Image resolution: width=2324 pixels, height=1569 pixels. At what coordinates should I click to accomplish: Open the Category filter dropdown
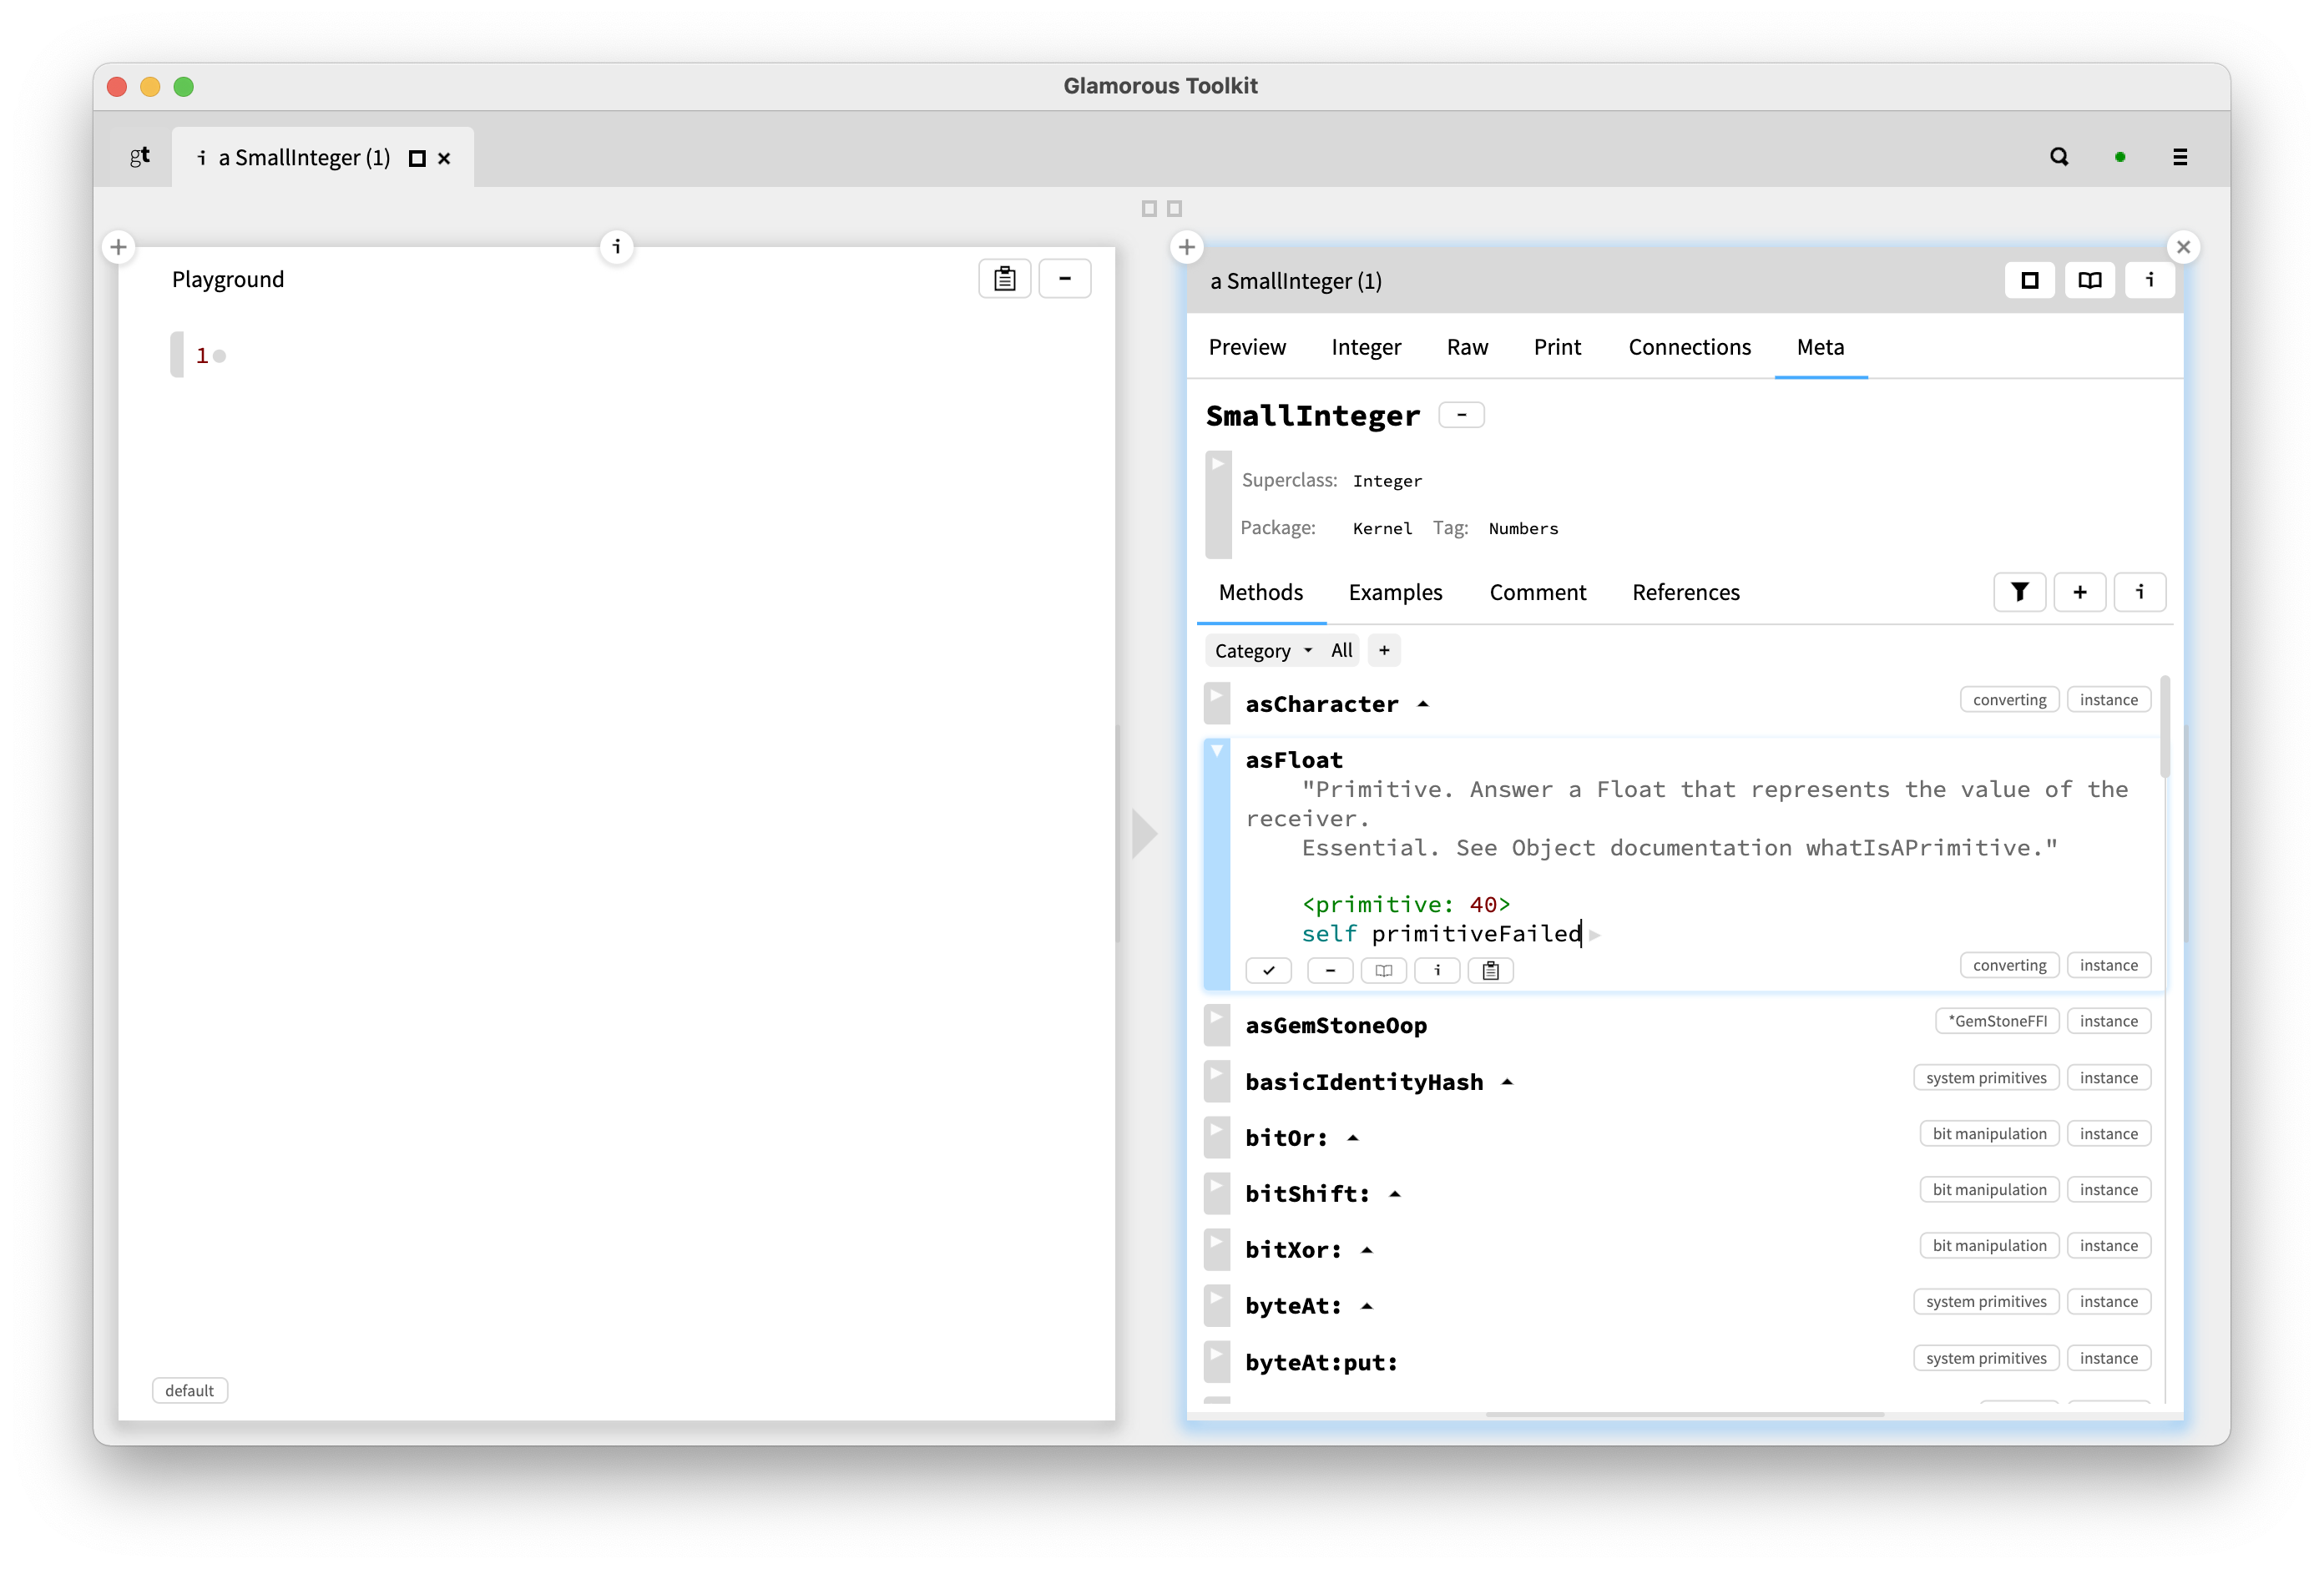(x=1263, y=650)
